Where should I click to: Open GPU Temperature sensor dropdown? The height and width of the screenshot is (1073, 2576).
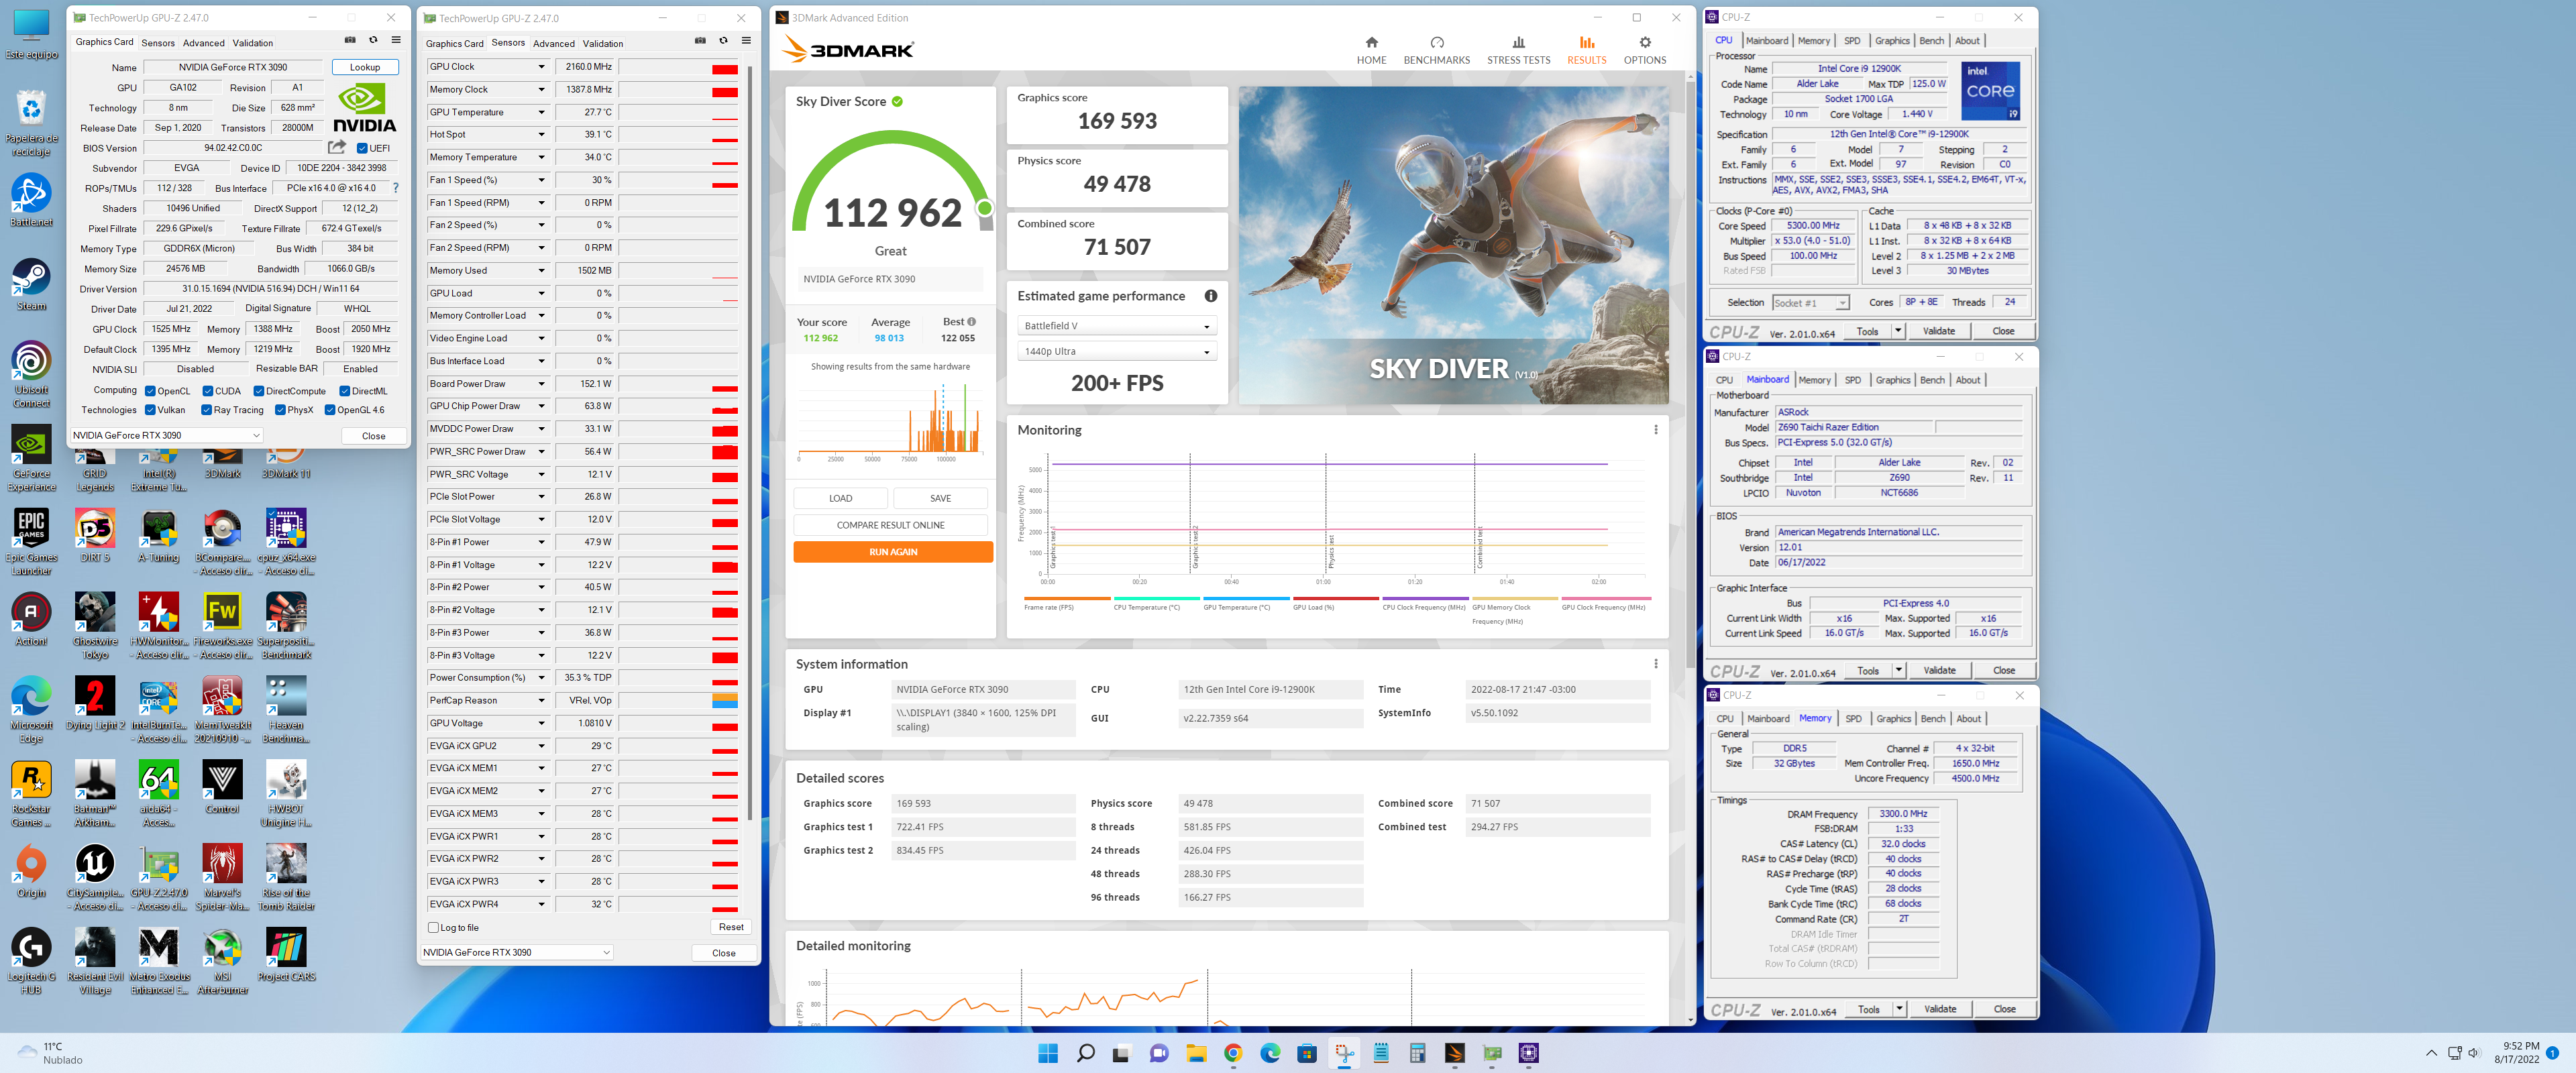click(x=541, y=112)
